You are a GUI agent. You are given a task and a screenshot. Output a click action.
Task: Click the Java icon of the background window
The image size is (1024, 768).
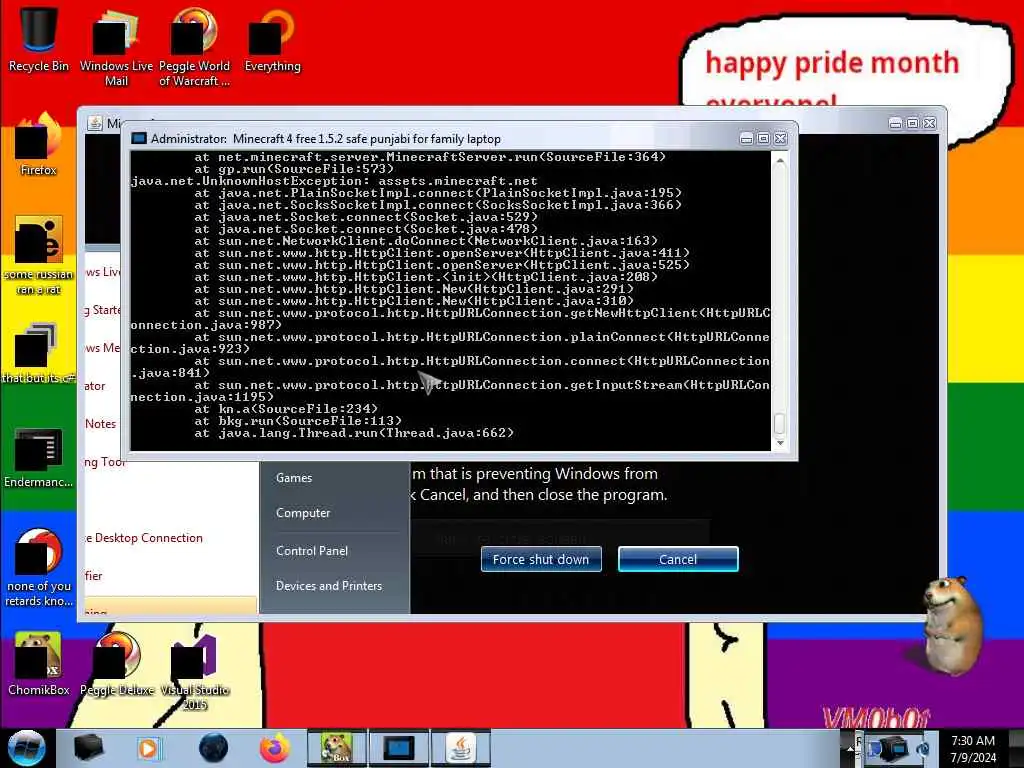coord(95,123)
